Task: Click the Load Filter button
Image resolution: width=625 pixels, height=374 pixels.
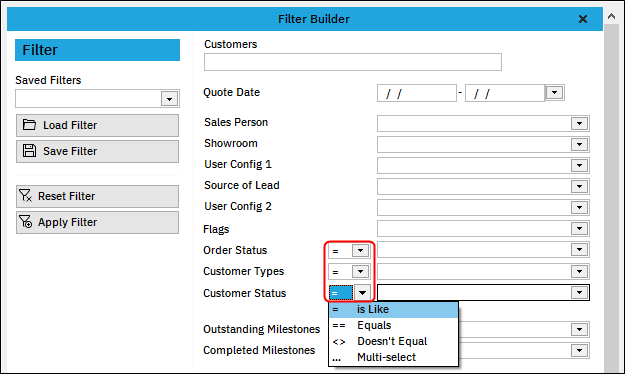Action: (x=97, y=125)
